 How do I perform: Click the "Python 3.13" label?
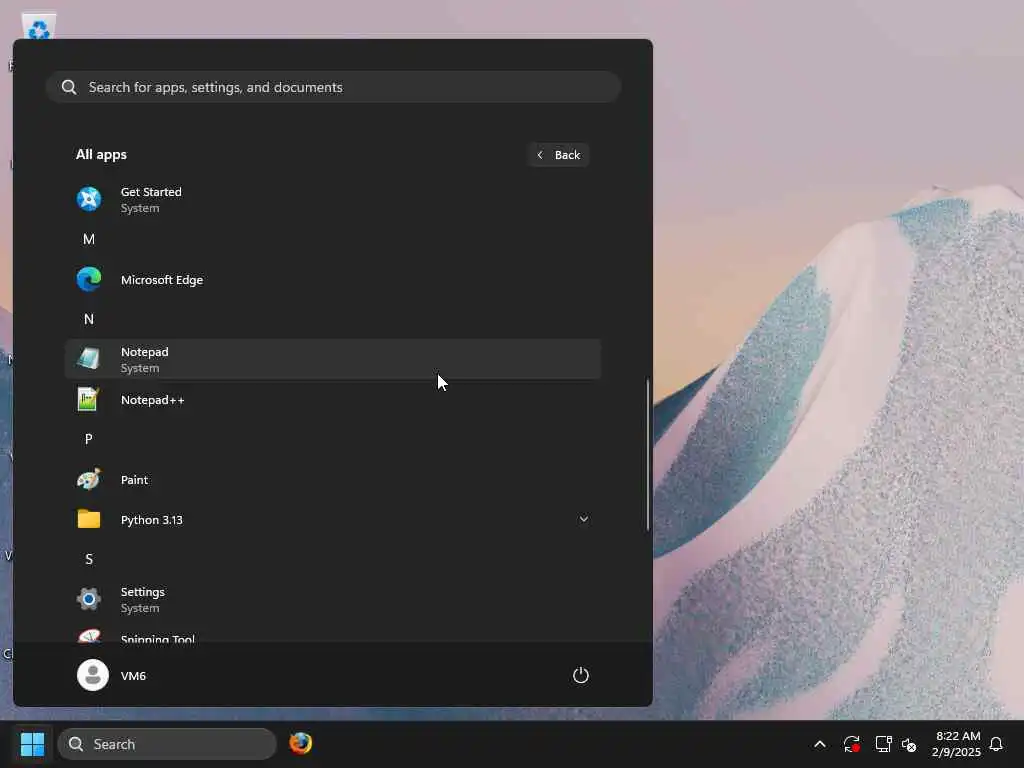pyautogui.click(x=152, y=520)
